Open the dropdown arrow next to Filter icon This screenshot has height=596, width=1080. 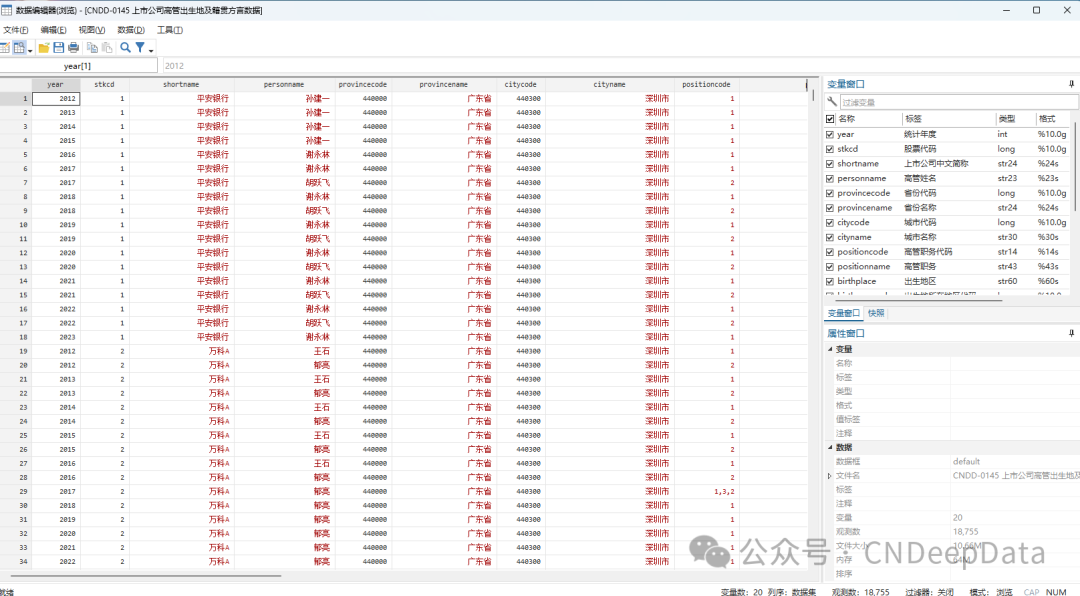point(150,48)
